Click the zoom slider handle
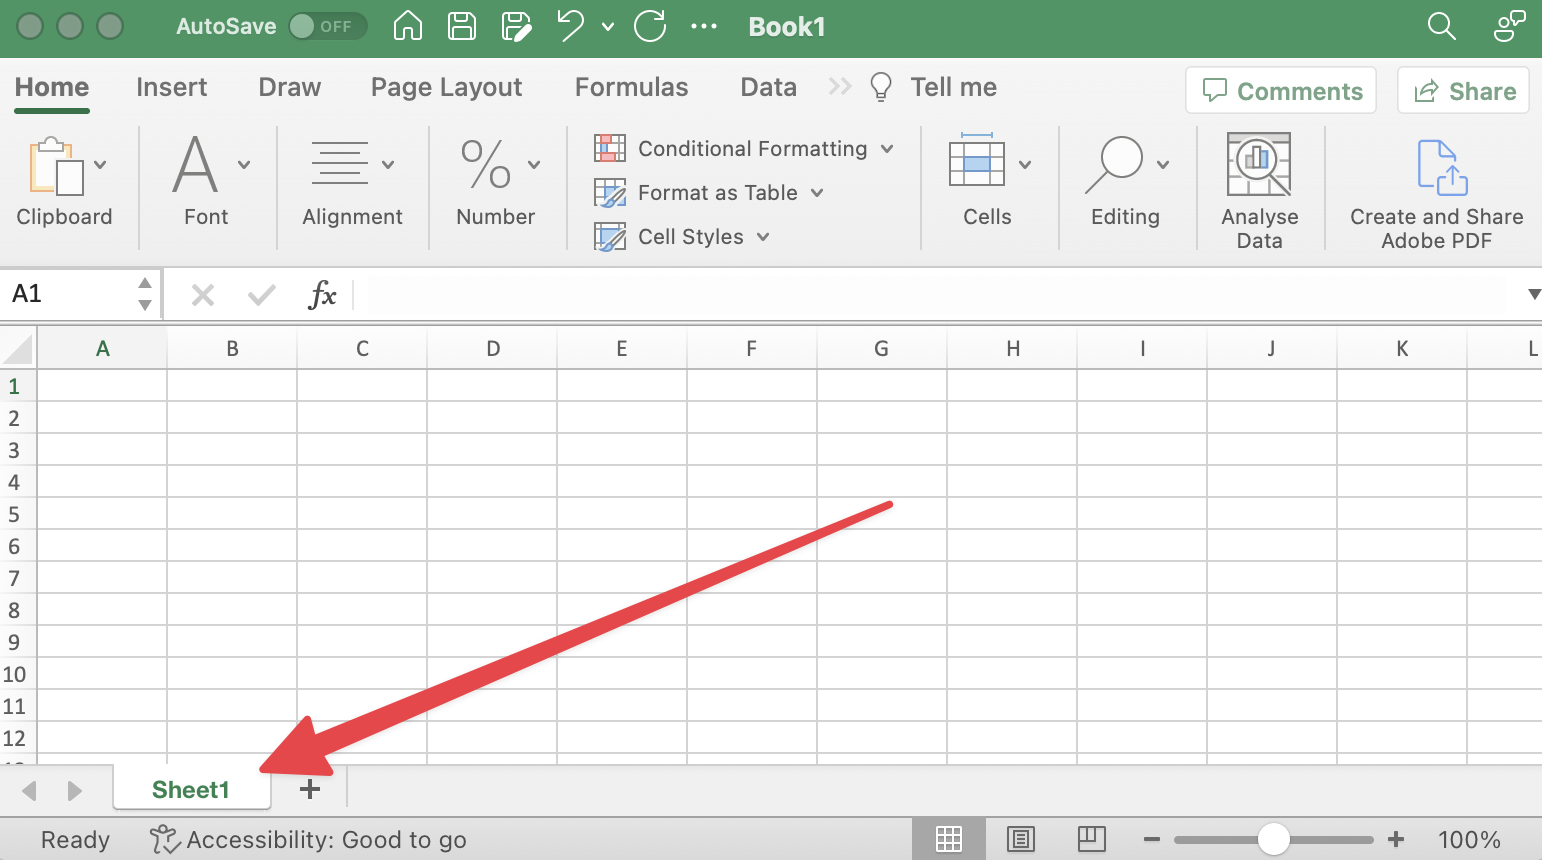 (x=1273, y=839)
